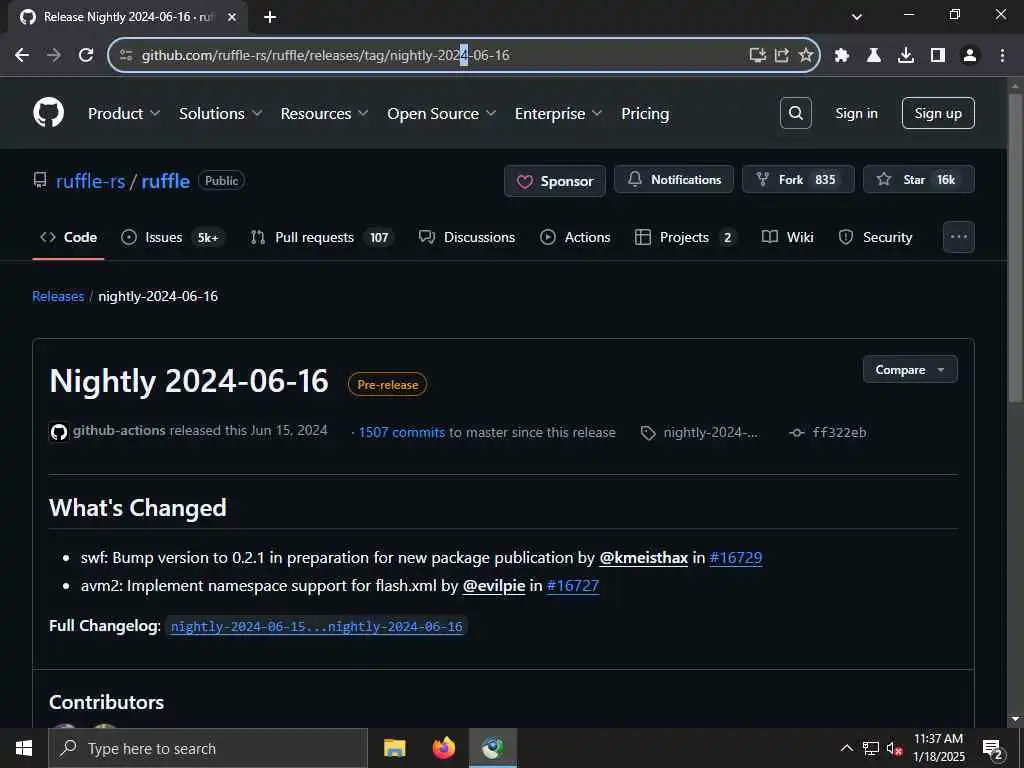Image resolution: width=1024 pixels, height=768 pixels.
Task: Show more repository tabs via ellipsis button
Action: point(959,237)
